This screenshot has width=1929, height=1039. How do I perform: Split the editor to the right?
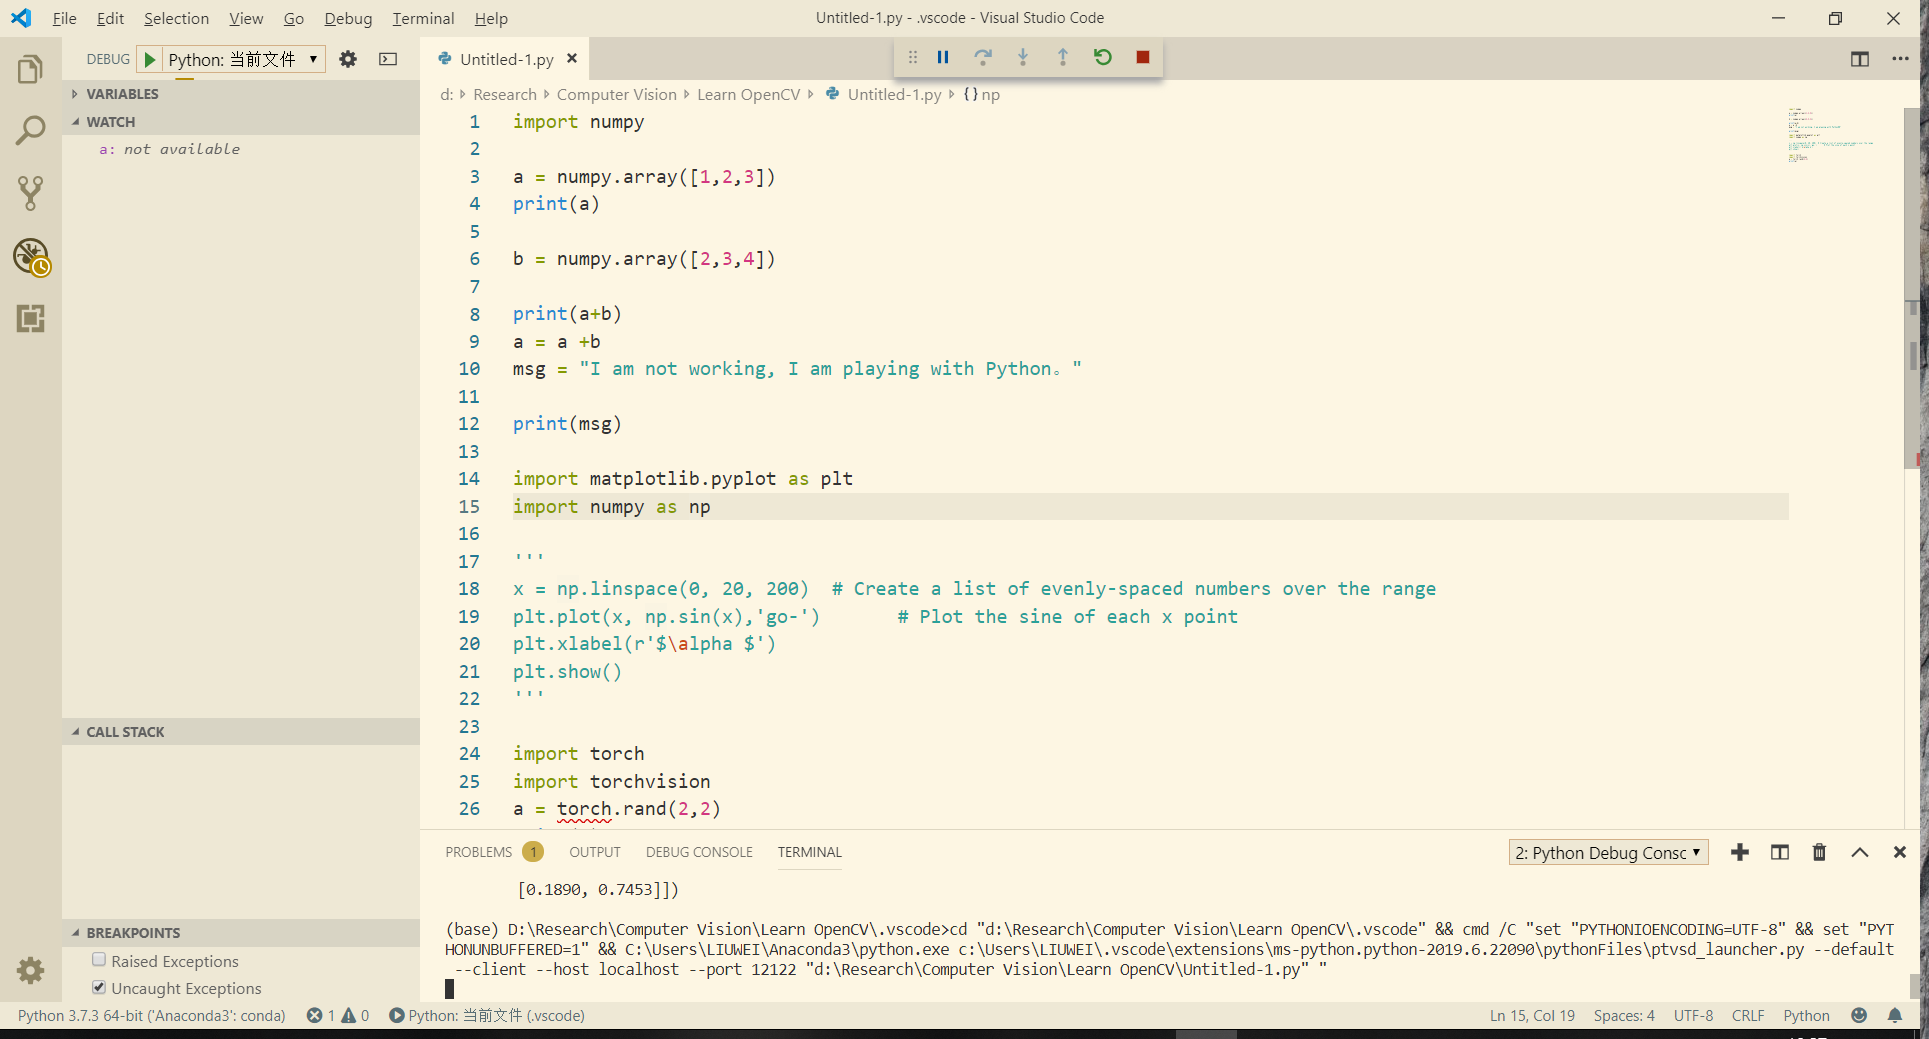pos(1859,59)
